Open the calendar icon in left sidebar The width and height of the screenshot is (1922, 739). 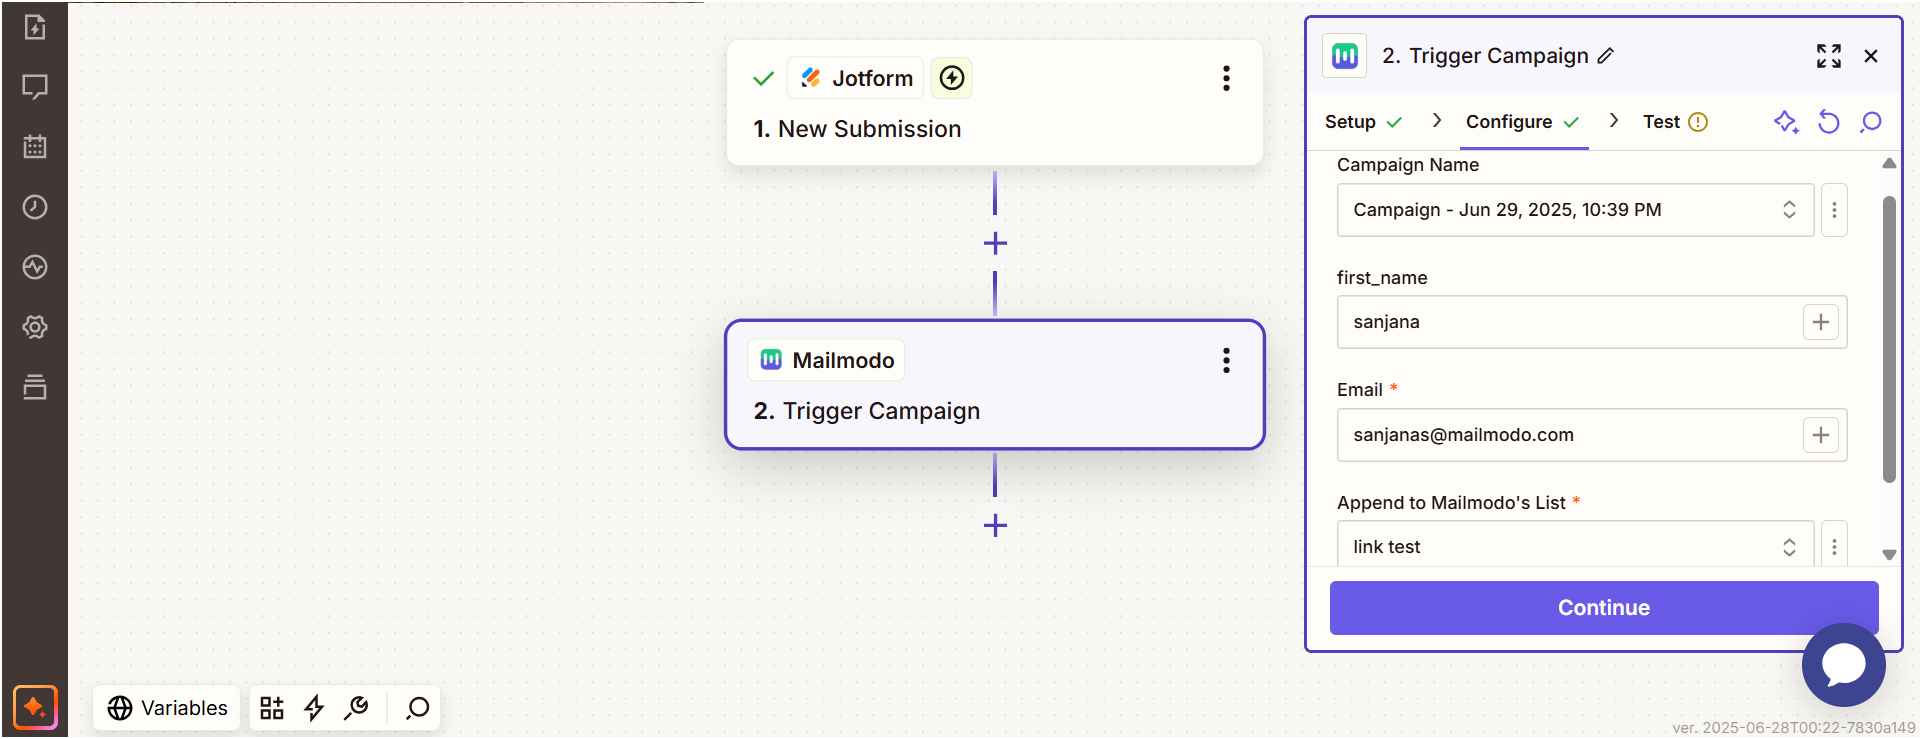pos(35,147)
